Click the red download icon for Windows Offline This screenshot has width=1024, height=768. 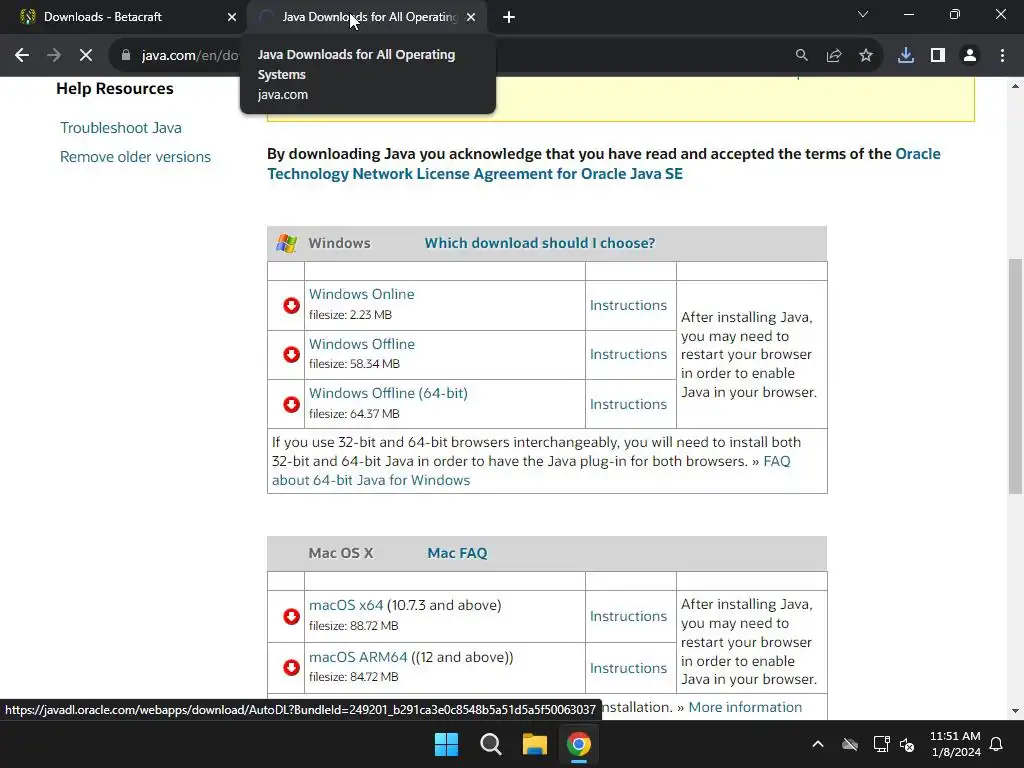coord(291,354)
